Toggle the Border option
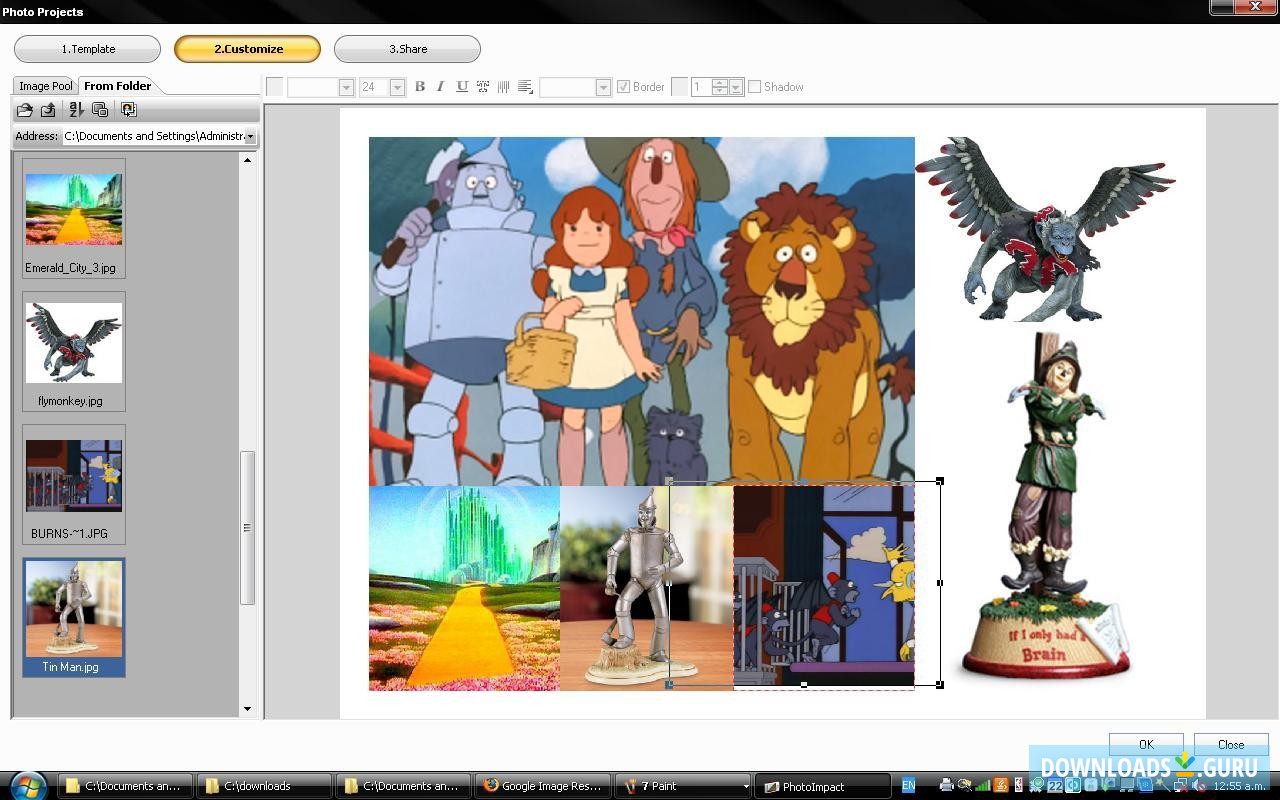Viewport: 1280px width, 800px height. (623, 87)
